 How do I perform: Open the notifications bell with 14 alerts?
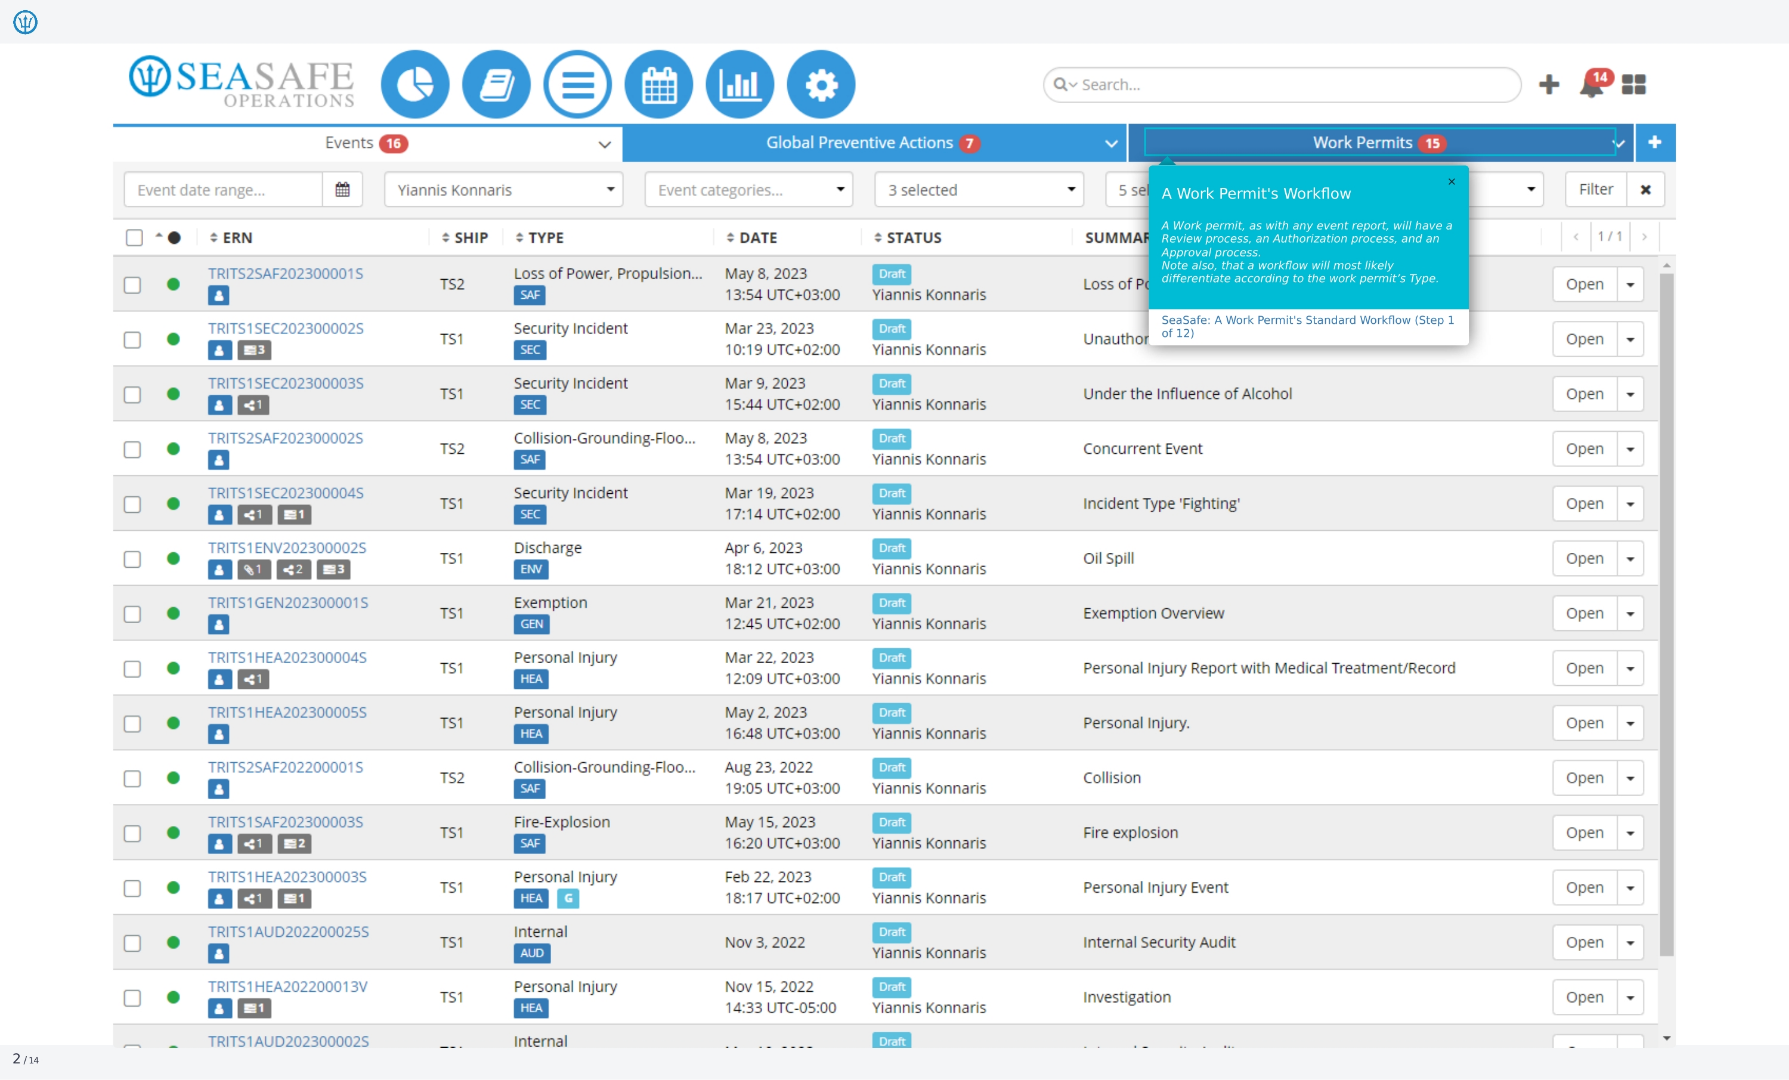tap(1594, 84)
